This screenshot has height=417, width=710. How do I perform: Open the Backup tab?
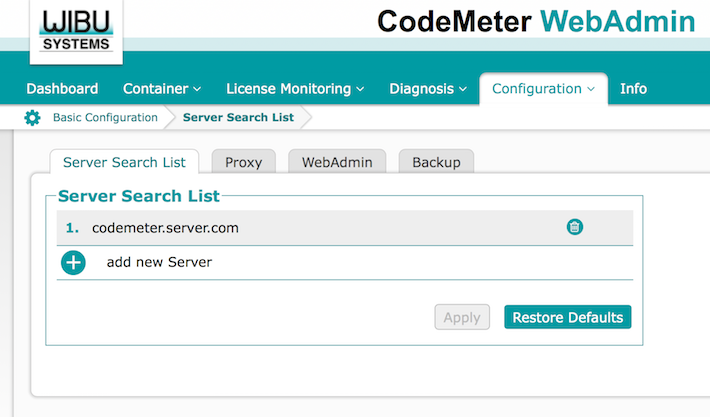(436, 162)
